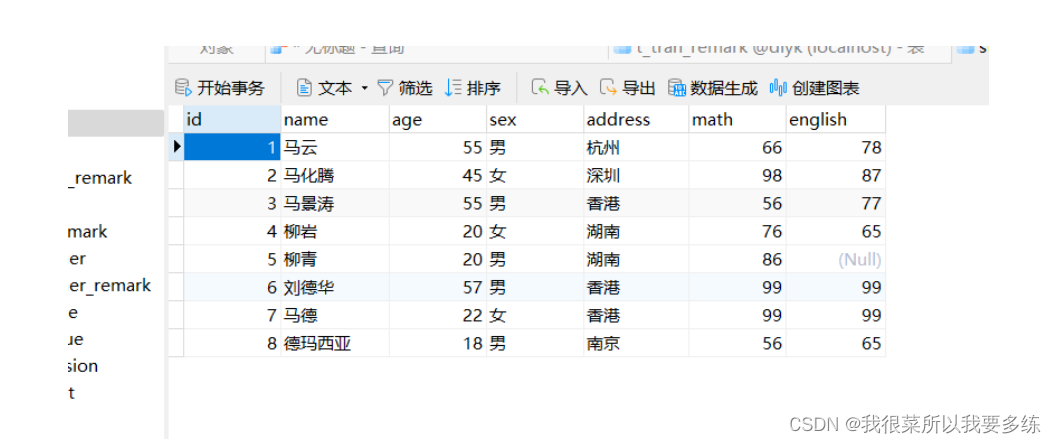Select the address column header
1056x443 pixels.
(636, 119)
